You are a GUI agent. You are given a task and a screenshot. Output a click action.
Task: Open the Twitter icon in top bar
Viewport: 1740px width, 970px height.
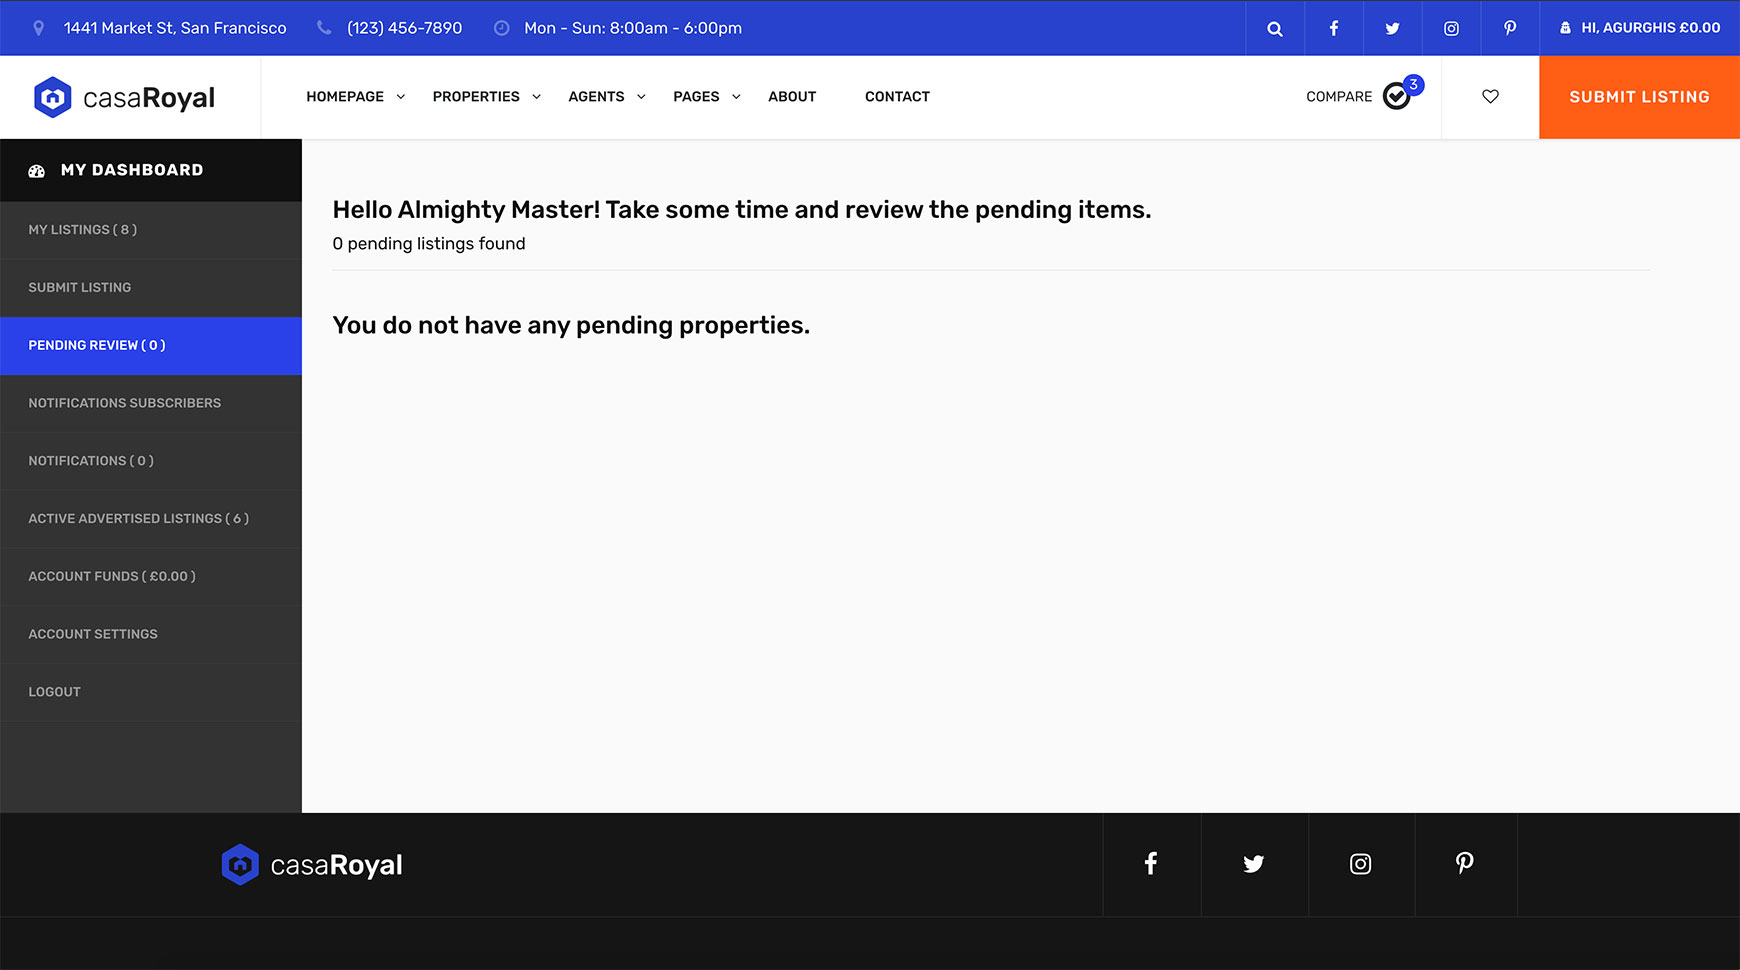1392,28
